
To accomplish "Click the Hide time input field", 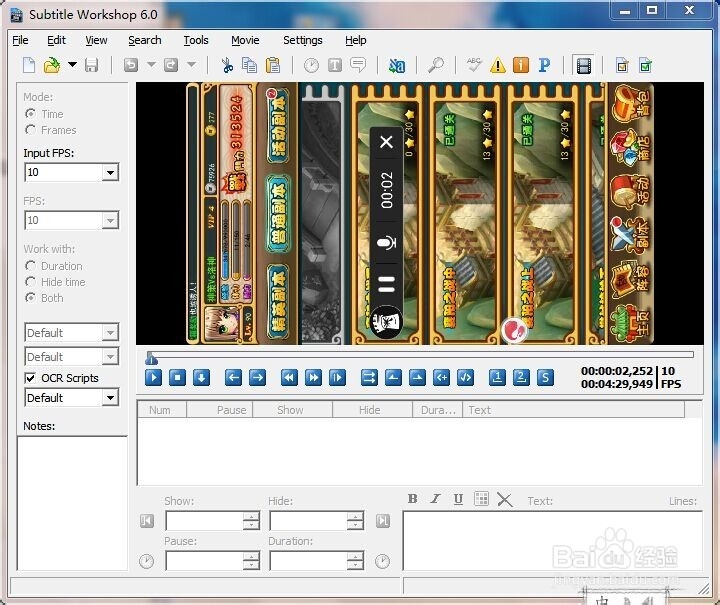I will click(309, 521).
